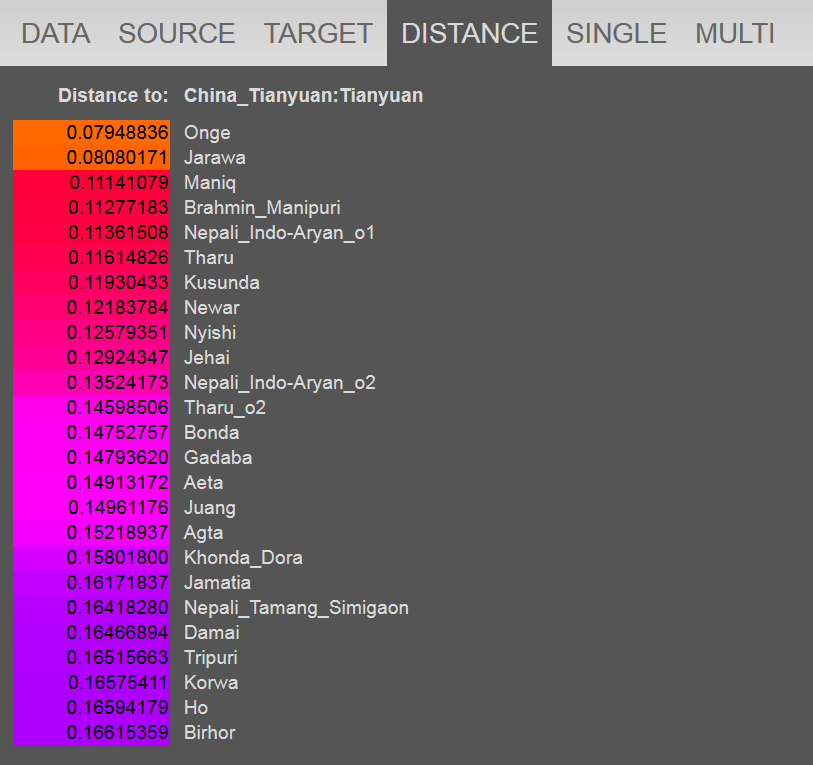The height and width of the screenshot is (765, 813).
Task: Click the distance value 0.16466894
Action: pyautogui.click(x=91, y=633)
